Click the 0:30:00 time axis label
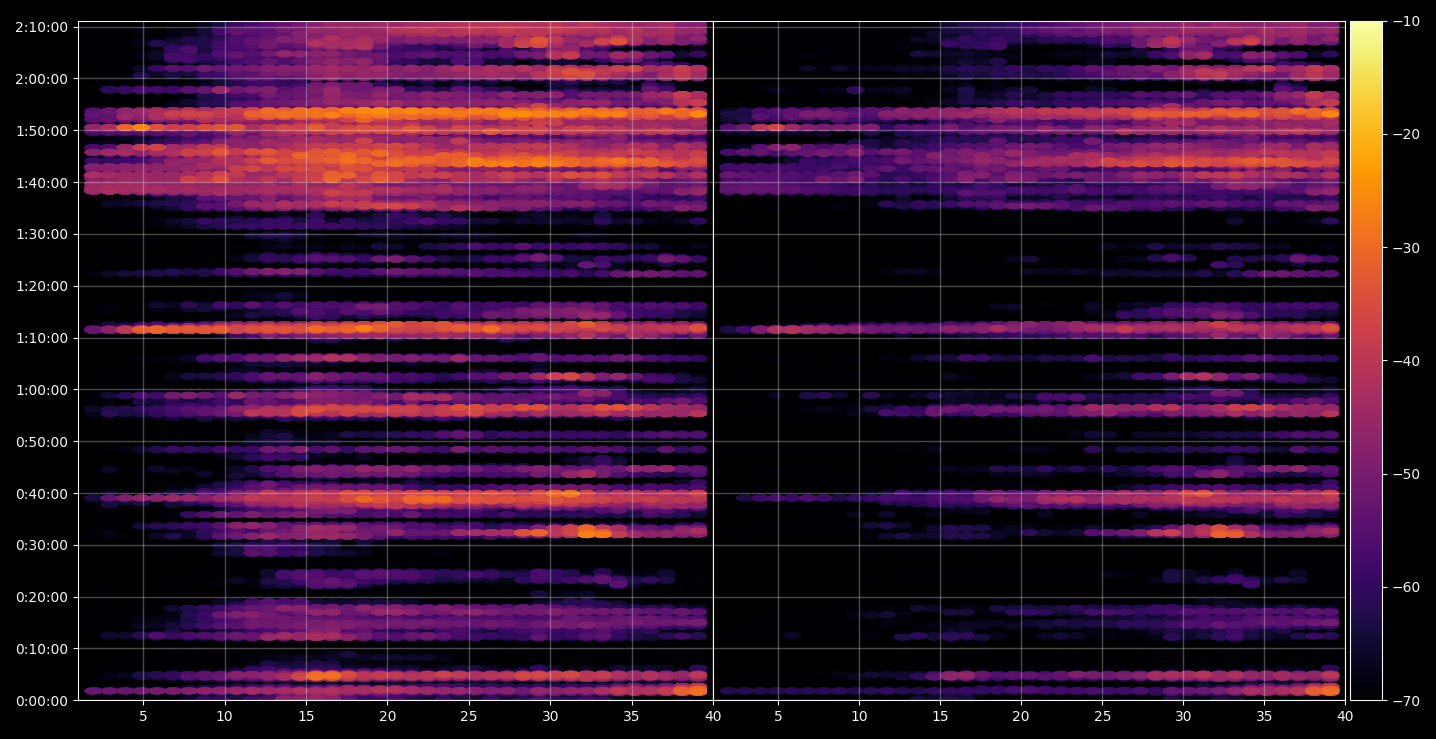The height and width of the screenshot is (739, 1436). [x=41, y=545]
